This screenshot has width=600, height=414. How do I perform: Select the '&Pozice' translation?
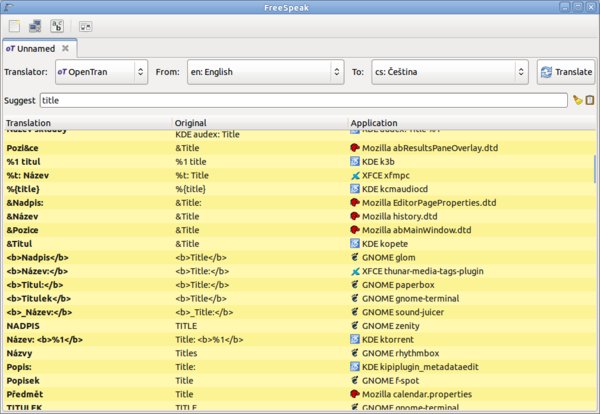click(22, 230)
